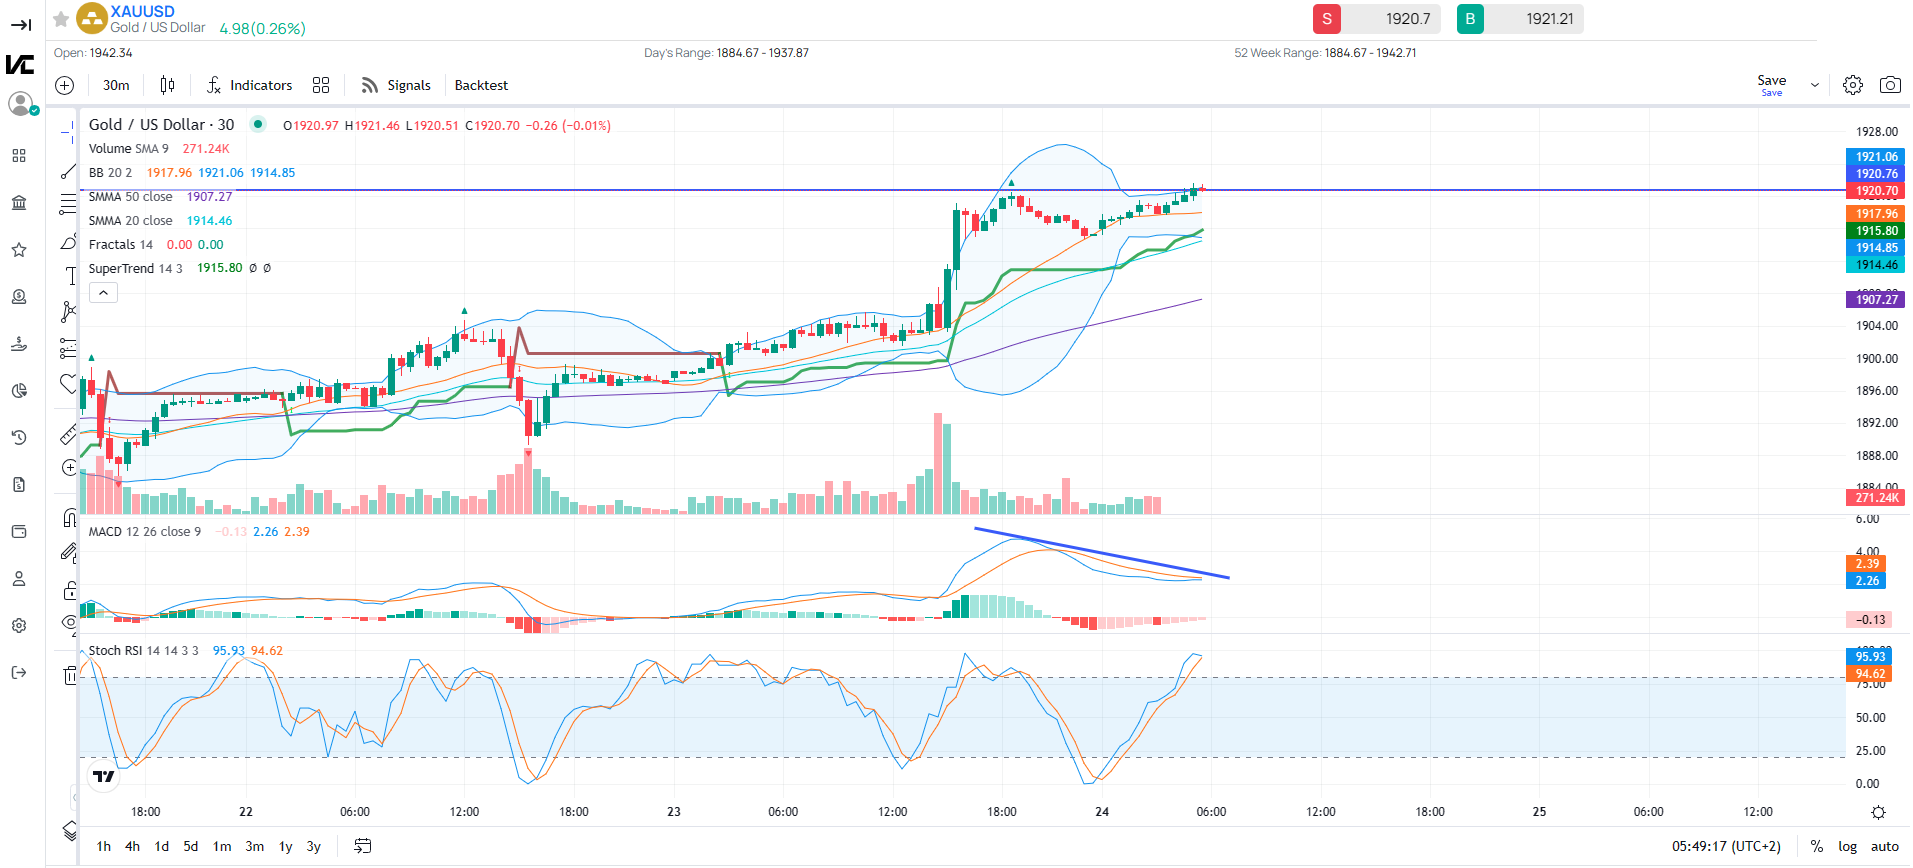The height and width of the screenshot is (868, 1913).
Task: Select the 4h date range
Action: pyautogui.click(x=132, y=846)
